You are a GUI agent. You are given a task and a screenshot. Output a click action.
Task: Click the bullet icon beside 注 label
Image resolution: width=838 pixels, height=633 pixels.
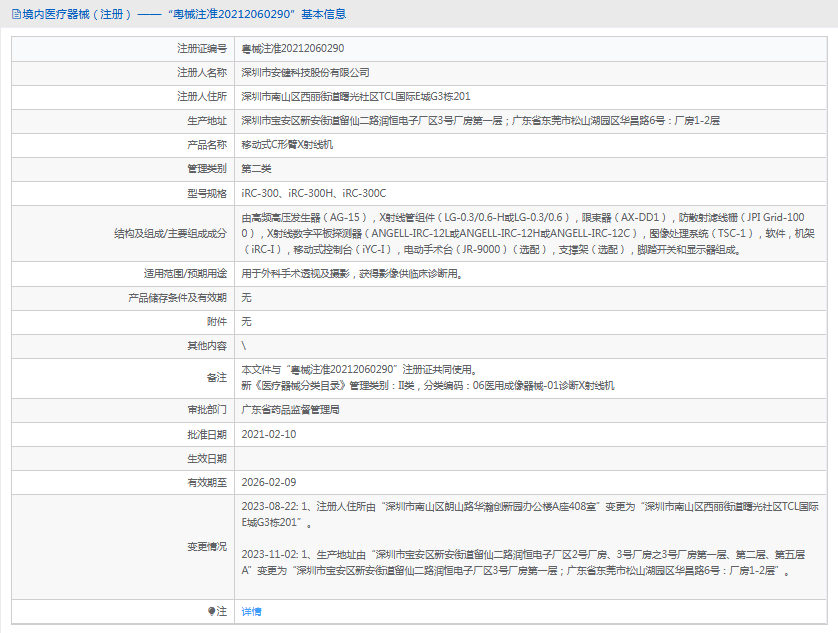[212, 611]
